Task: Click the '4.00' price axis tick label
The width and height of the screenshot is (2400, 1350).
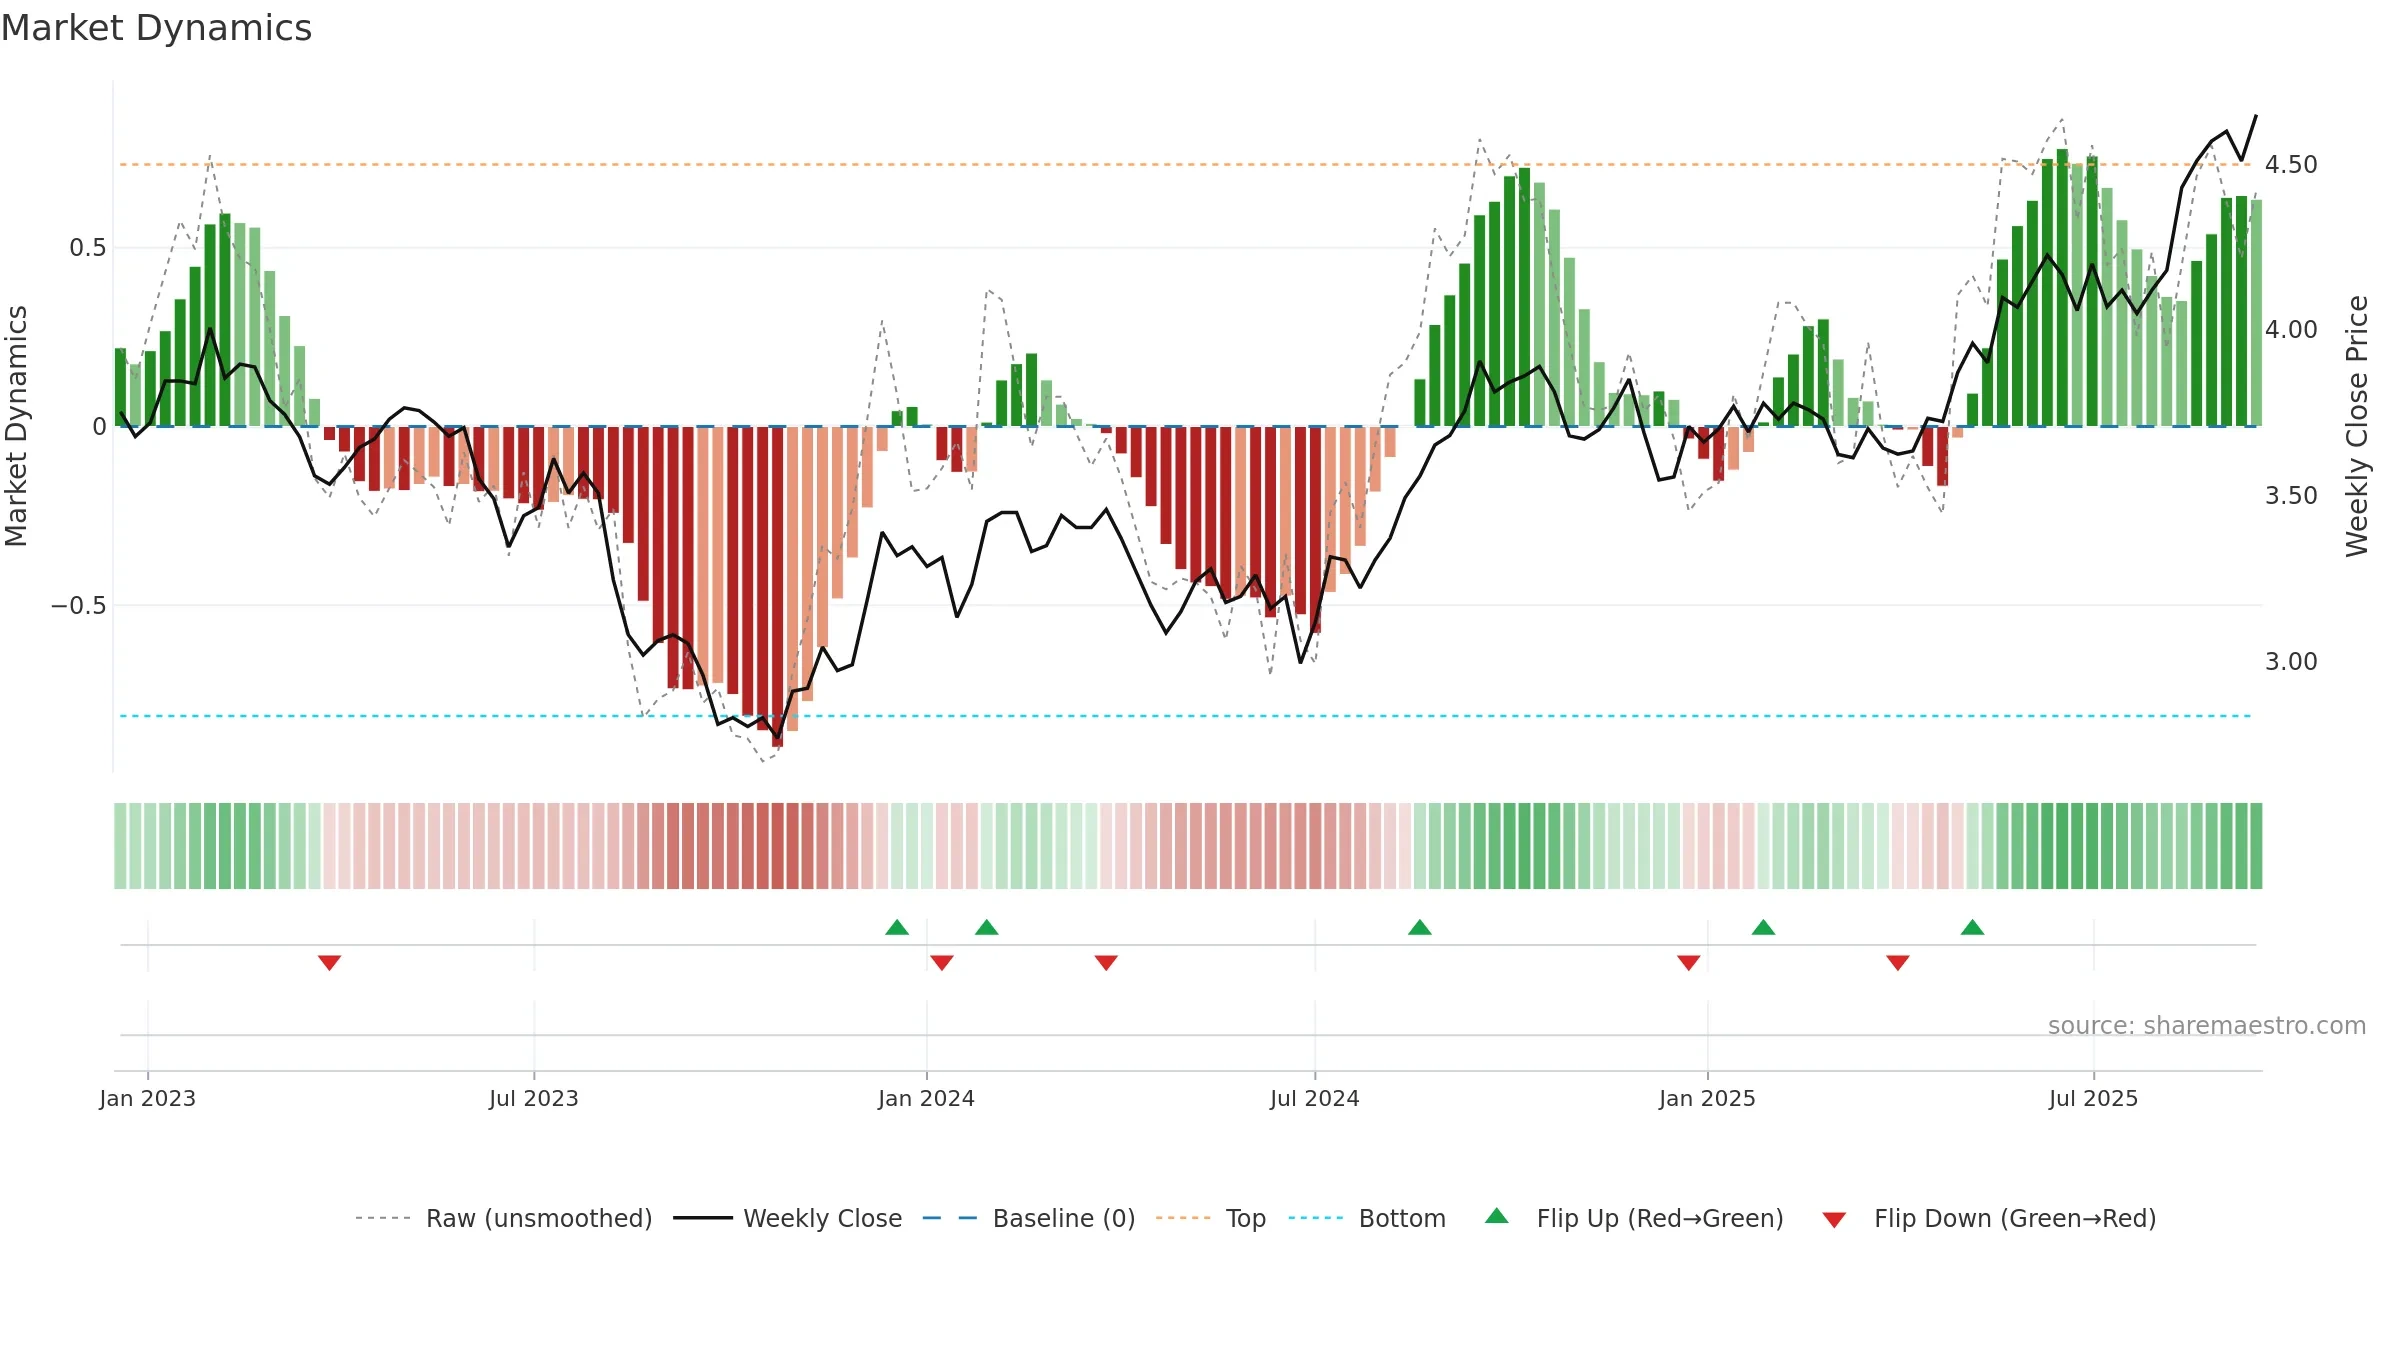Action: (x=2291, y=330)
